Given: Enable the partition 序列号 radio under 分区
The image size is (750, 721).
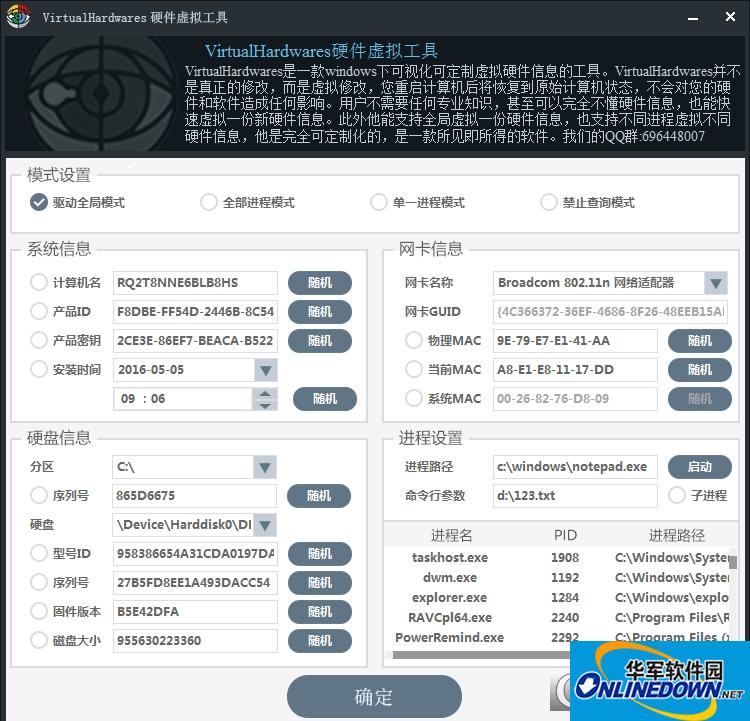Looking at the screenshot, I should click(39, 495).
